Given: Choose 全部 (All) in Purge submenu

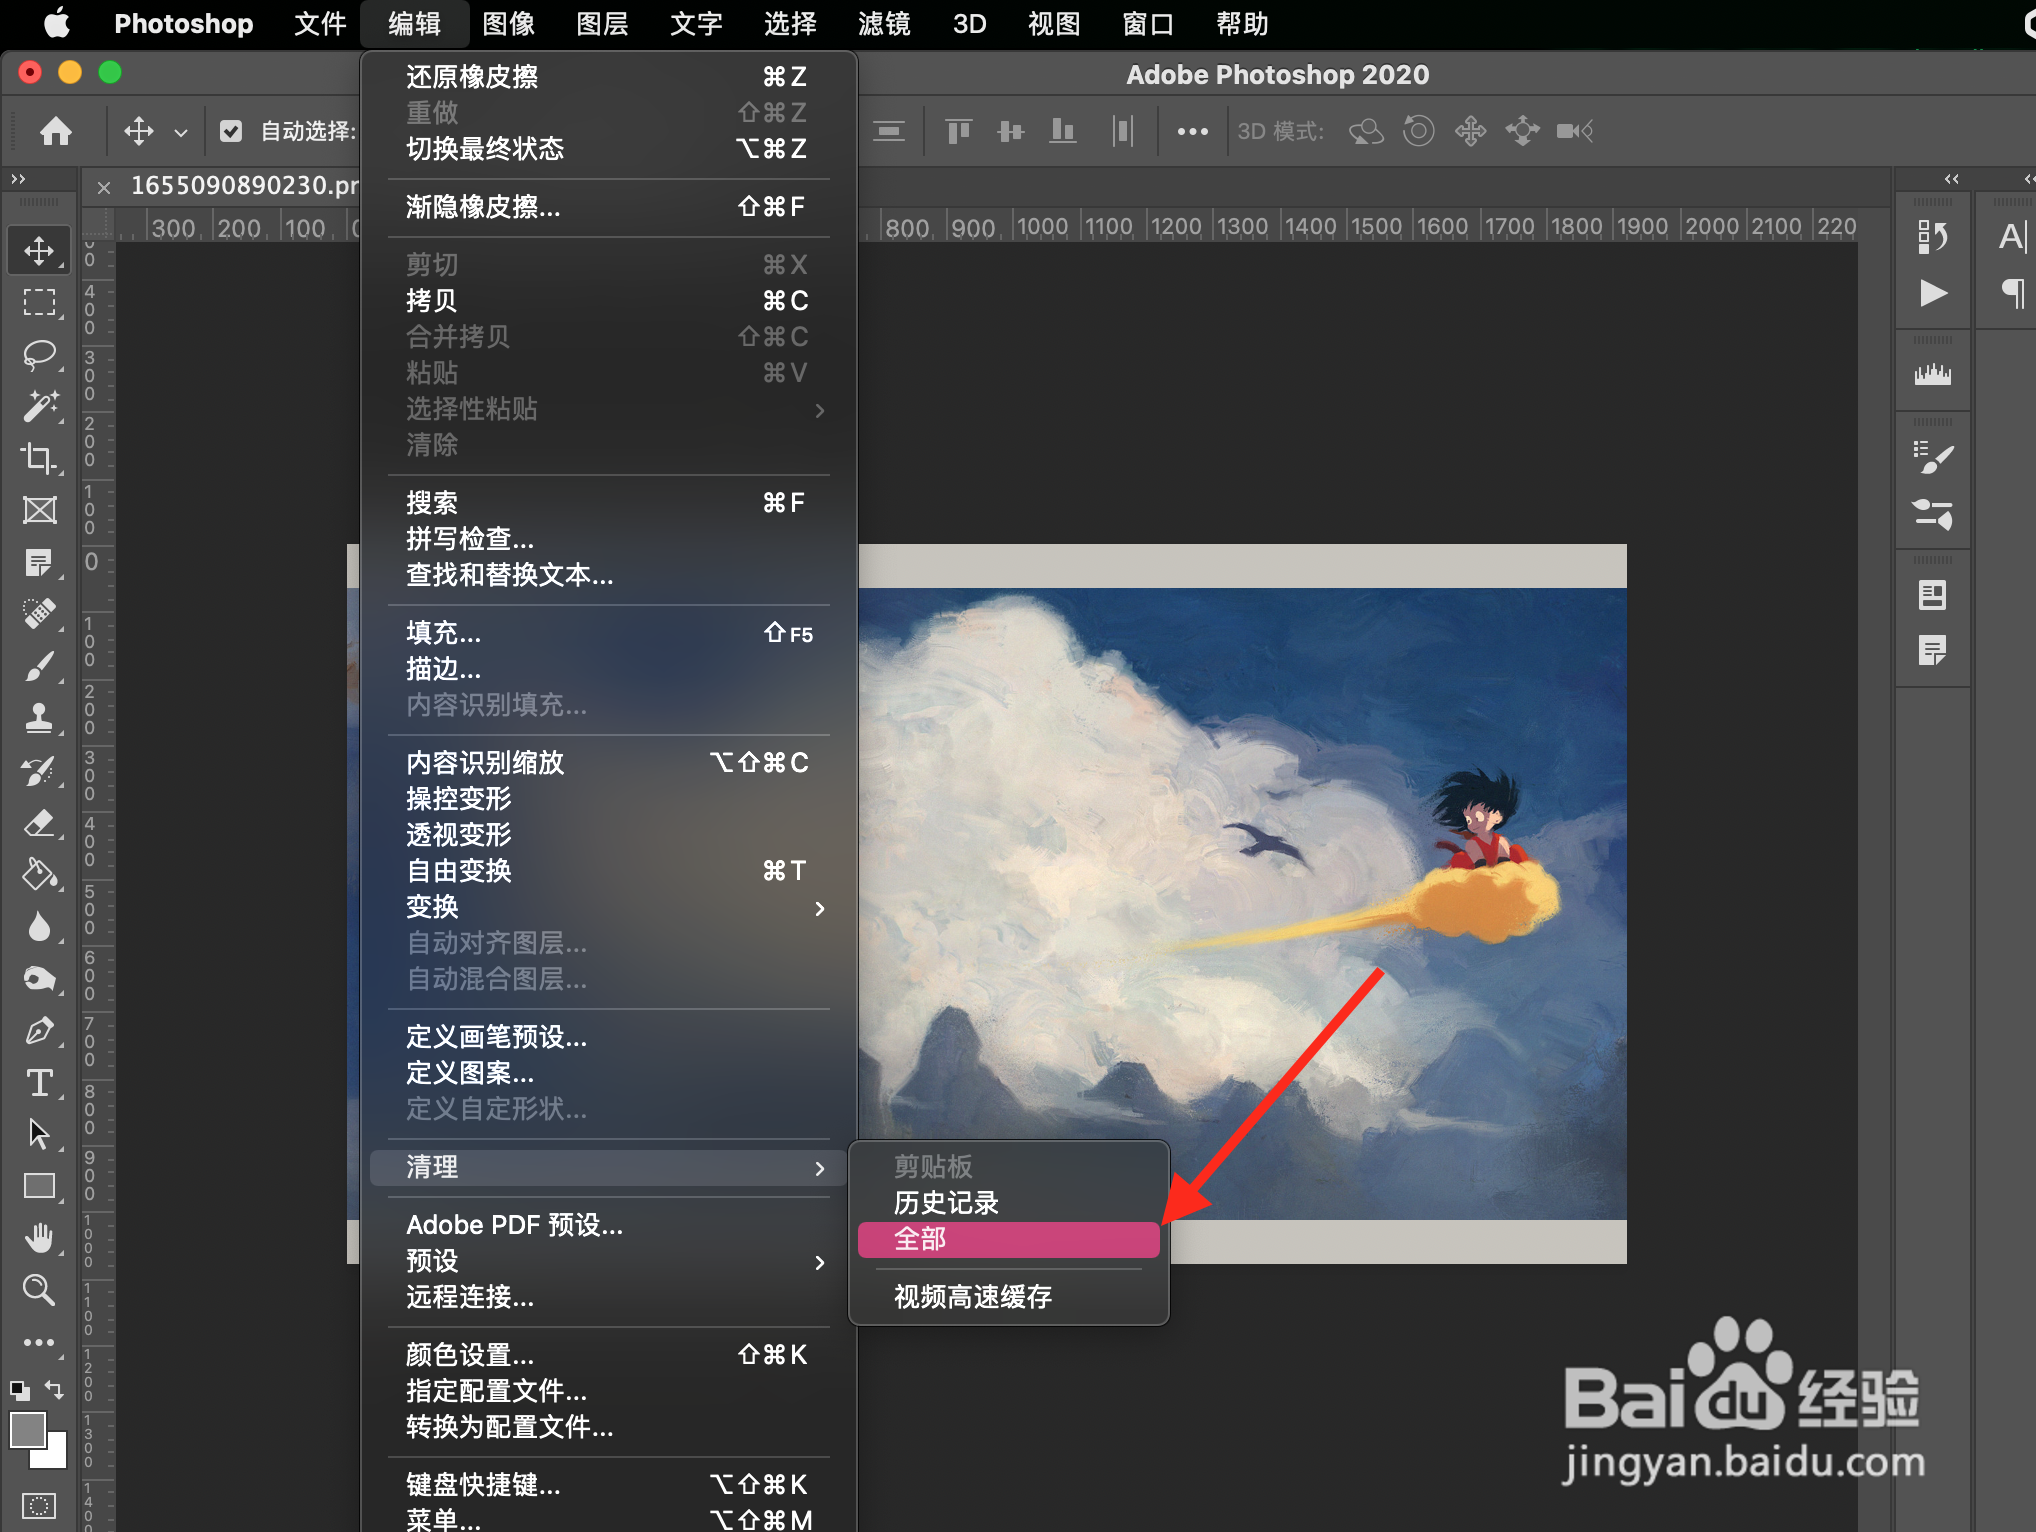Looking at the screenshot, I should coord(1008,1240).
